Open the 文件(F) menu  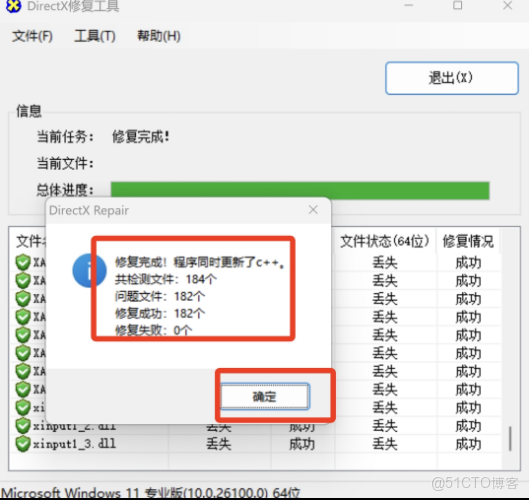[32, 36]
